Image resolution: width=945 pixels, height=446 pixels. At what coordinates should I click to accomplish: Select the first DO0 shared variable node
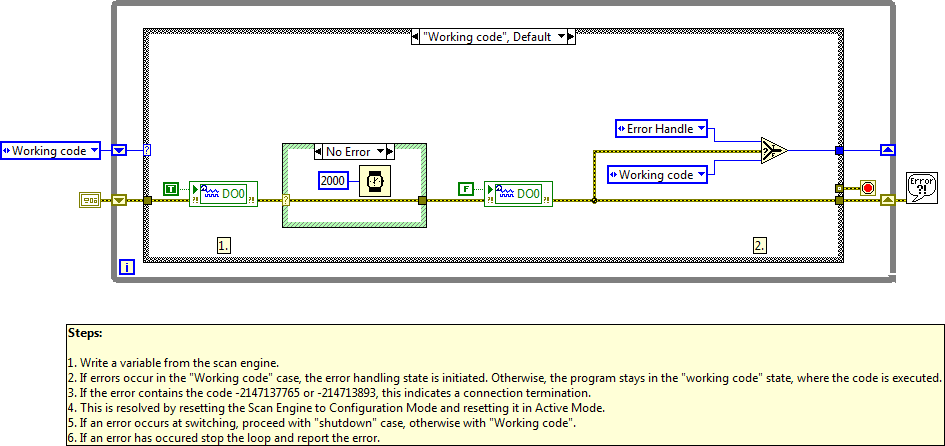(x=223, y=193)
